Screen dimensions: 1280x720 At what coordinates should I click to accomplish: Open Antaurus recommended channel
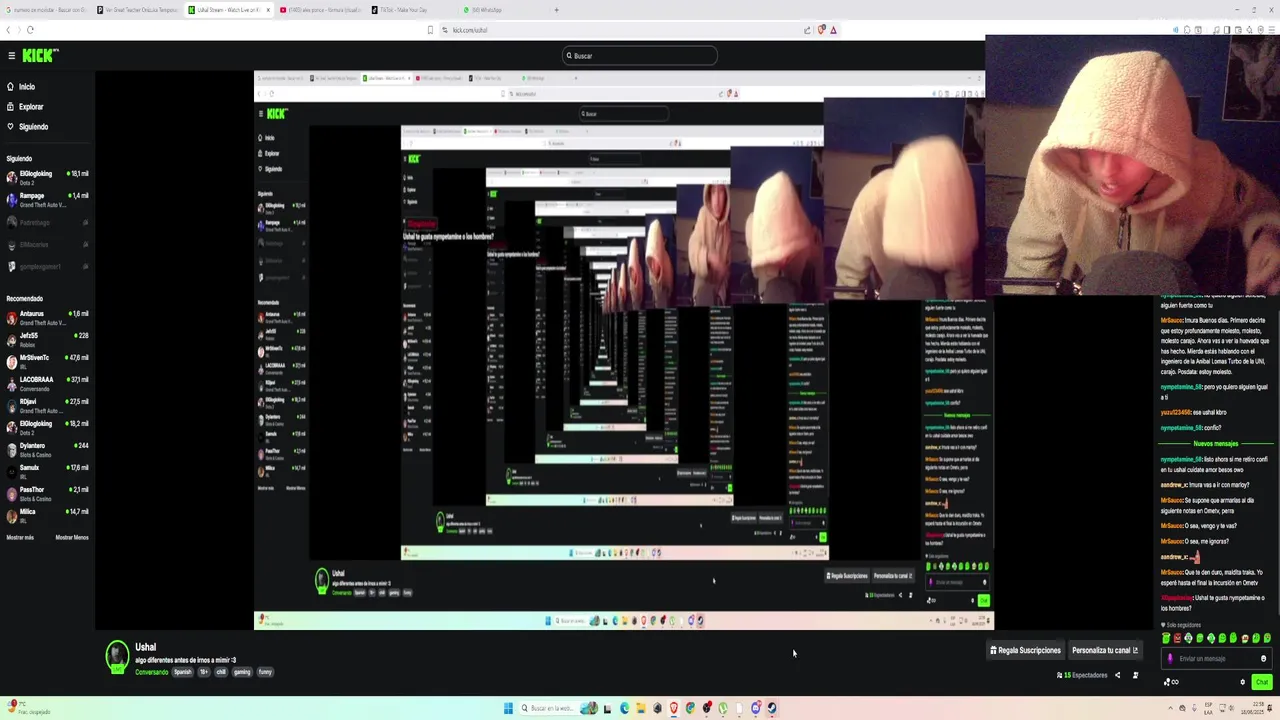coord(47,317)
